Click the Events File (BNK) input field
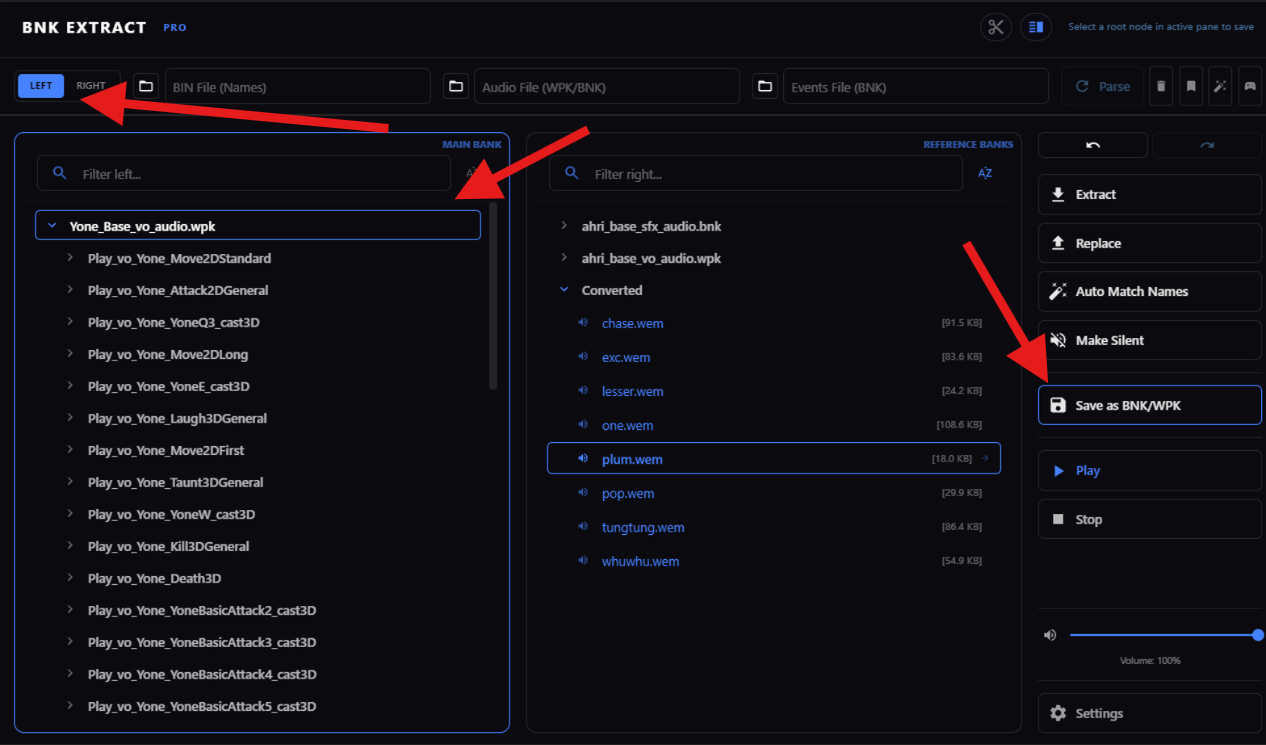 [x=916, y=87]
